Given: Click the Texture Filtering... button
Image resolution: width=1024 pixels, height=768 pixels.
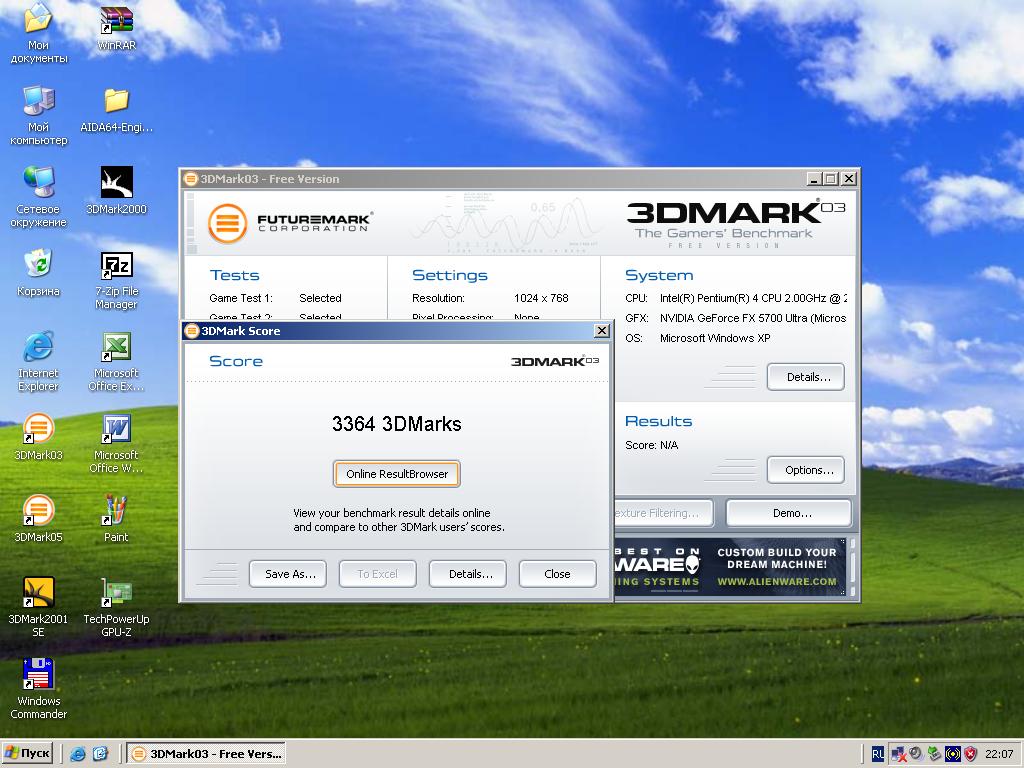Looking at the screenshot, I should tap(663, 513).
